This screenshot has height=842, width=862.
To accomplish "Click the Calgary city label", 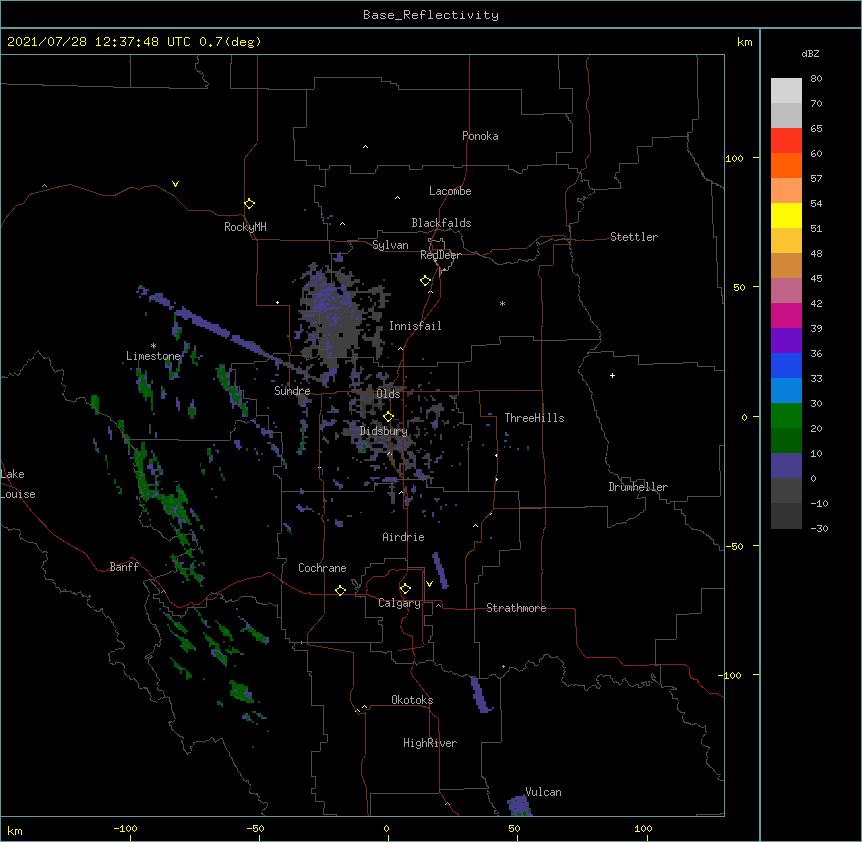I will pos(400,603).
